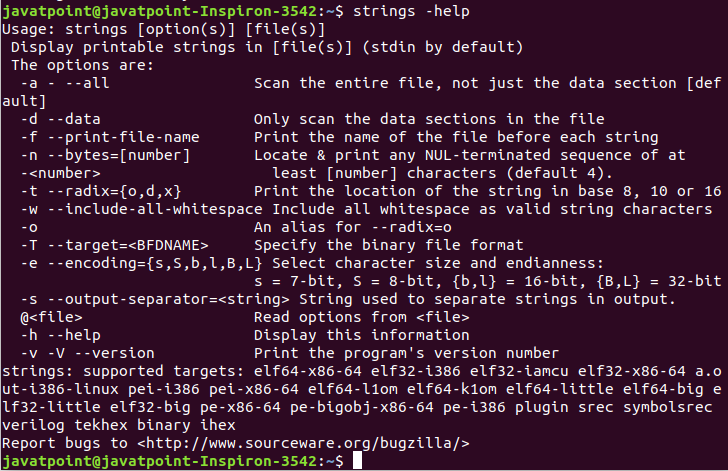728x471 pixels.
Task: Click the '--version' option text
Action: coord(114,353)
